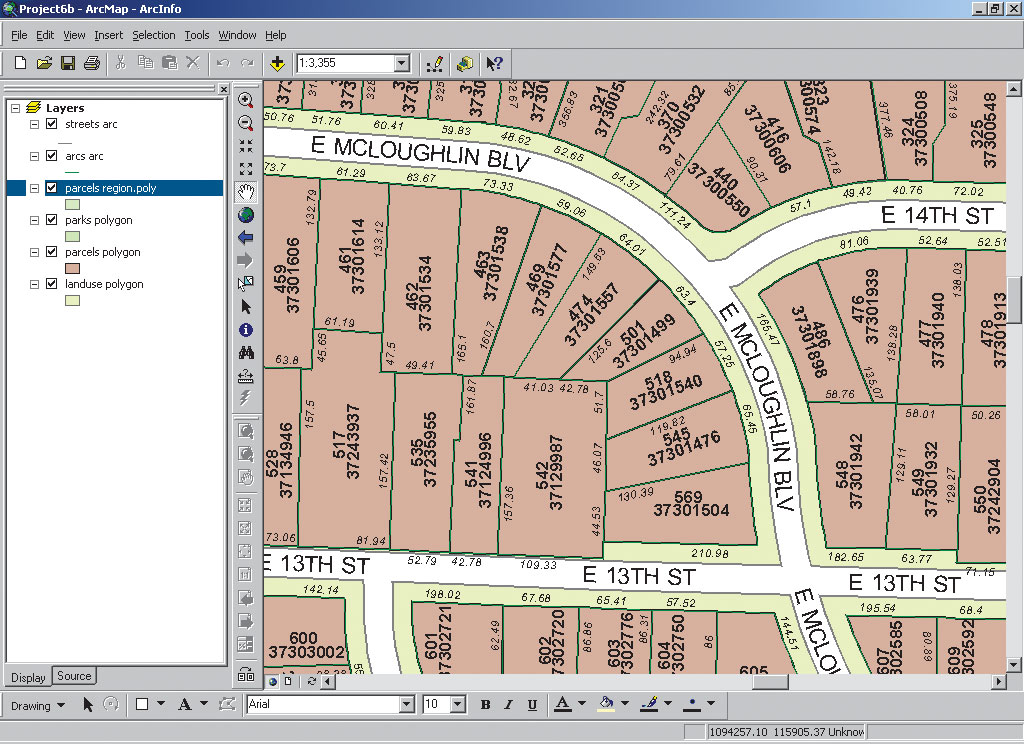Collapse the parcels polygon layer legend
Image resolution: width=1024 pixels, height=744 pixels.
(35, 252)
